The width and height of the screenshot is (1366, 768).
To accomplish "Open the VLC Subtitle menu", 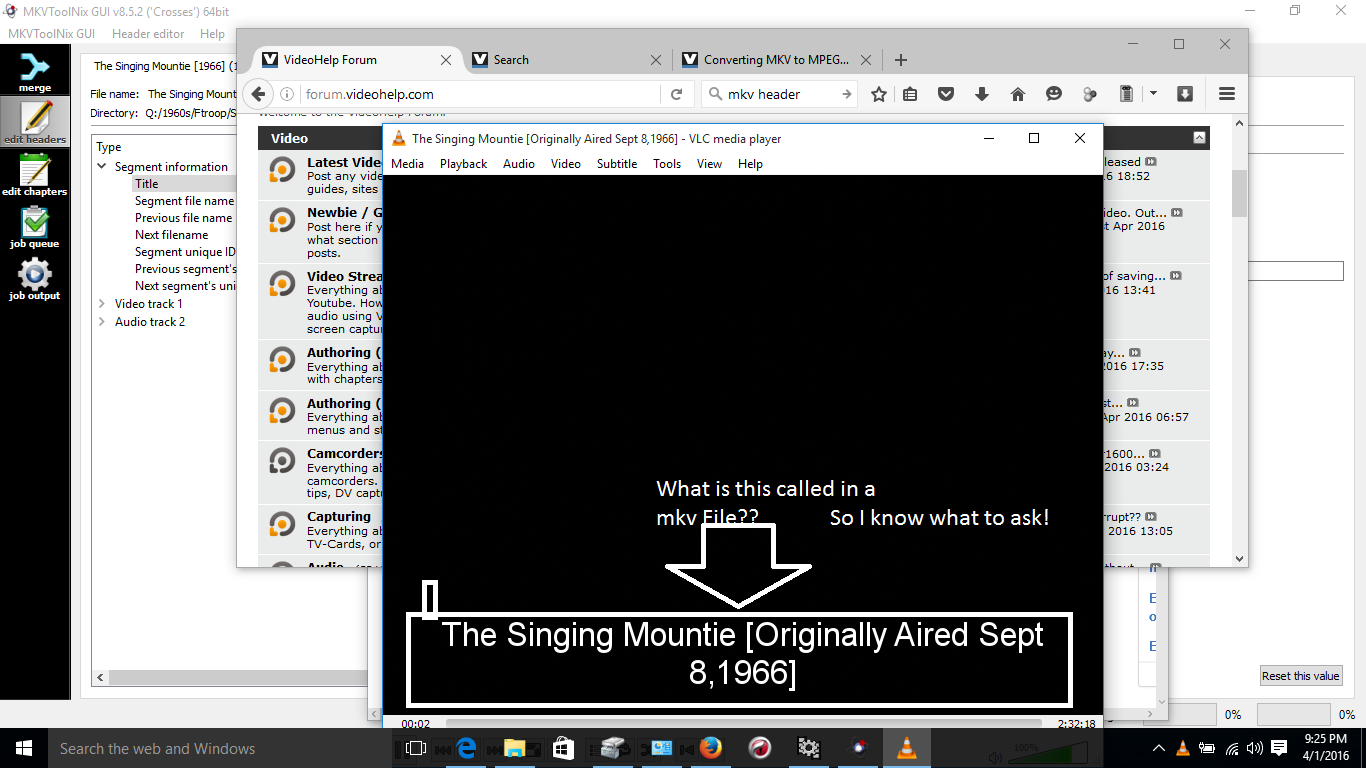I will (x=617, y=164).
